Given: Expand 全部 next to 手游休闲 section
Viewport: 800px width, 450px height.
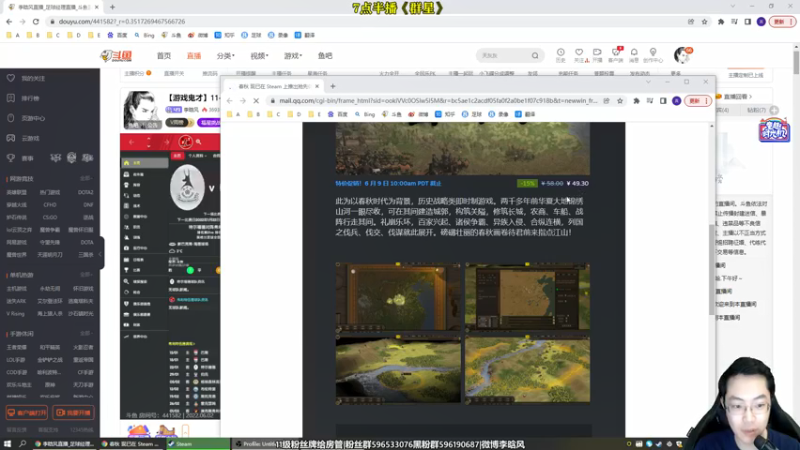Looking at the screenshot, I should pyautogui.click(x=86, y=334).
